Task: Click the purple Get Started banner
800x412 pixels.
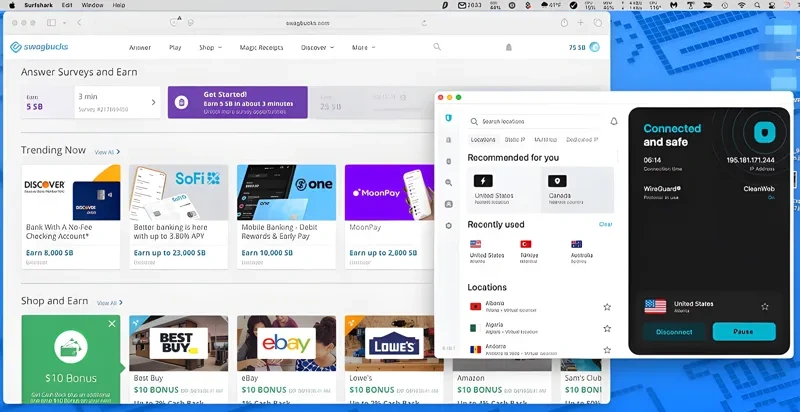Action: click(238, 102)
